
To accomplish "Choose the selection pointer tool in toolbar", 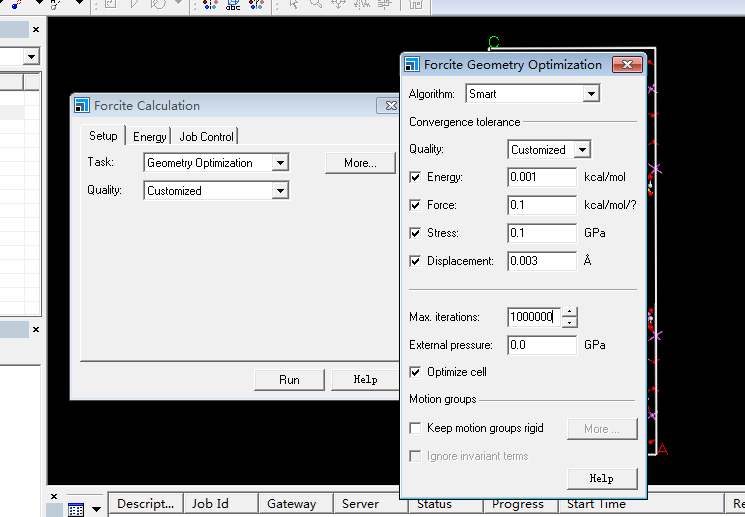I will pos(294,4).
